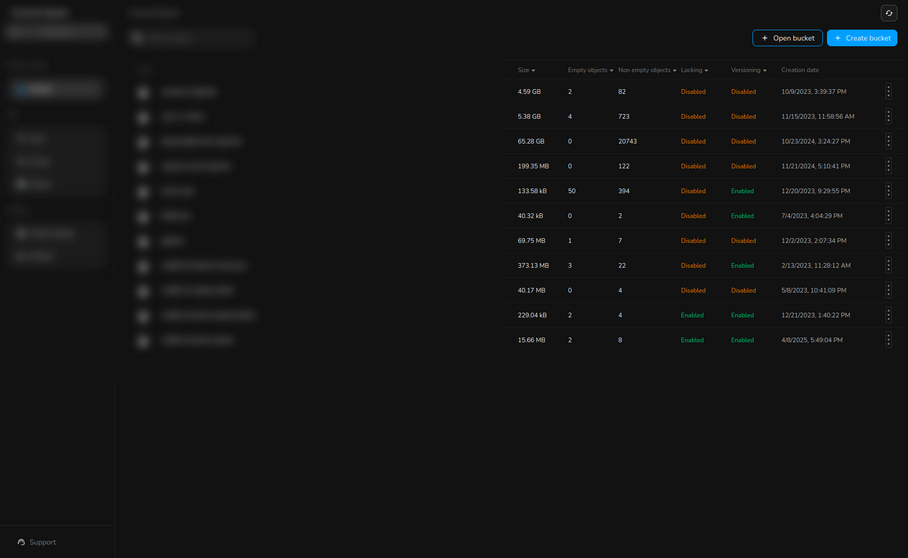Sort the table by Locking status

(694, 70)
